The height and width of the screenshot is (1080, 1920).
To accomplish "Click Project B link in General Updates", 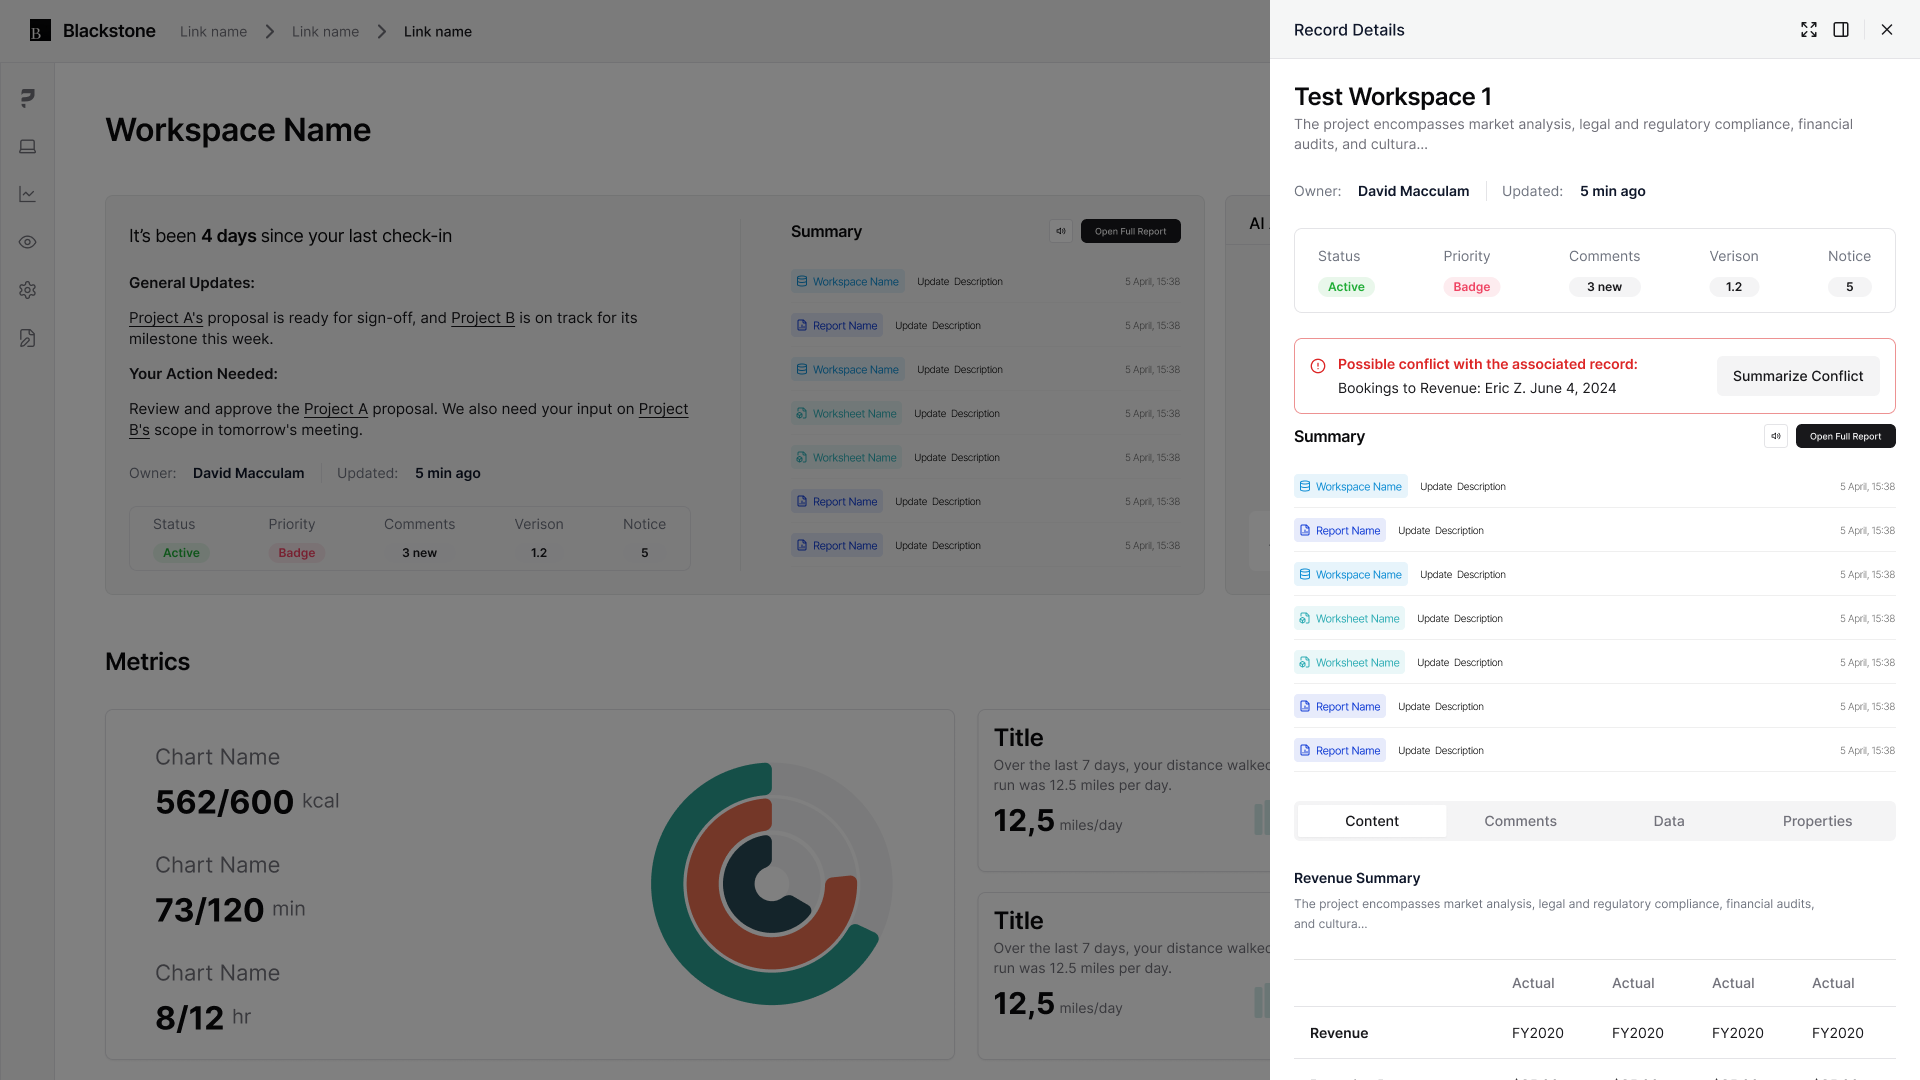I will (x=483, y=318).
